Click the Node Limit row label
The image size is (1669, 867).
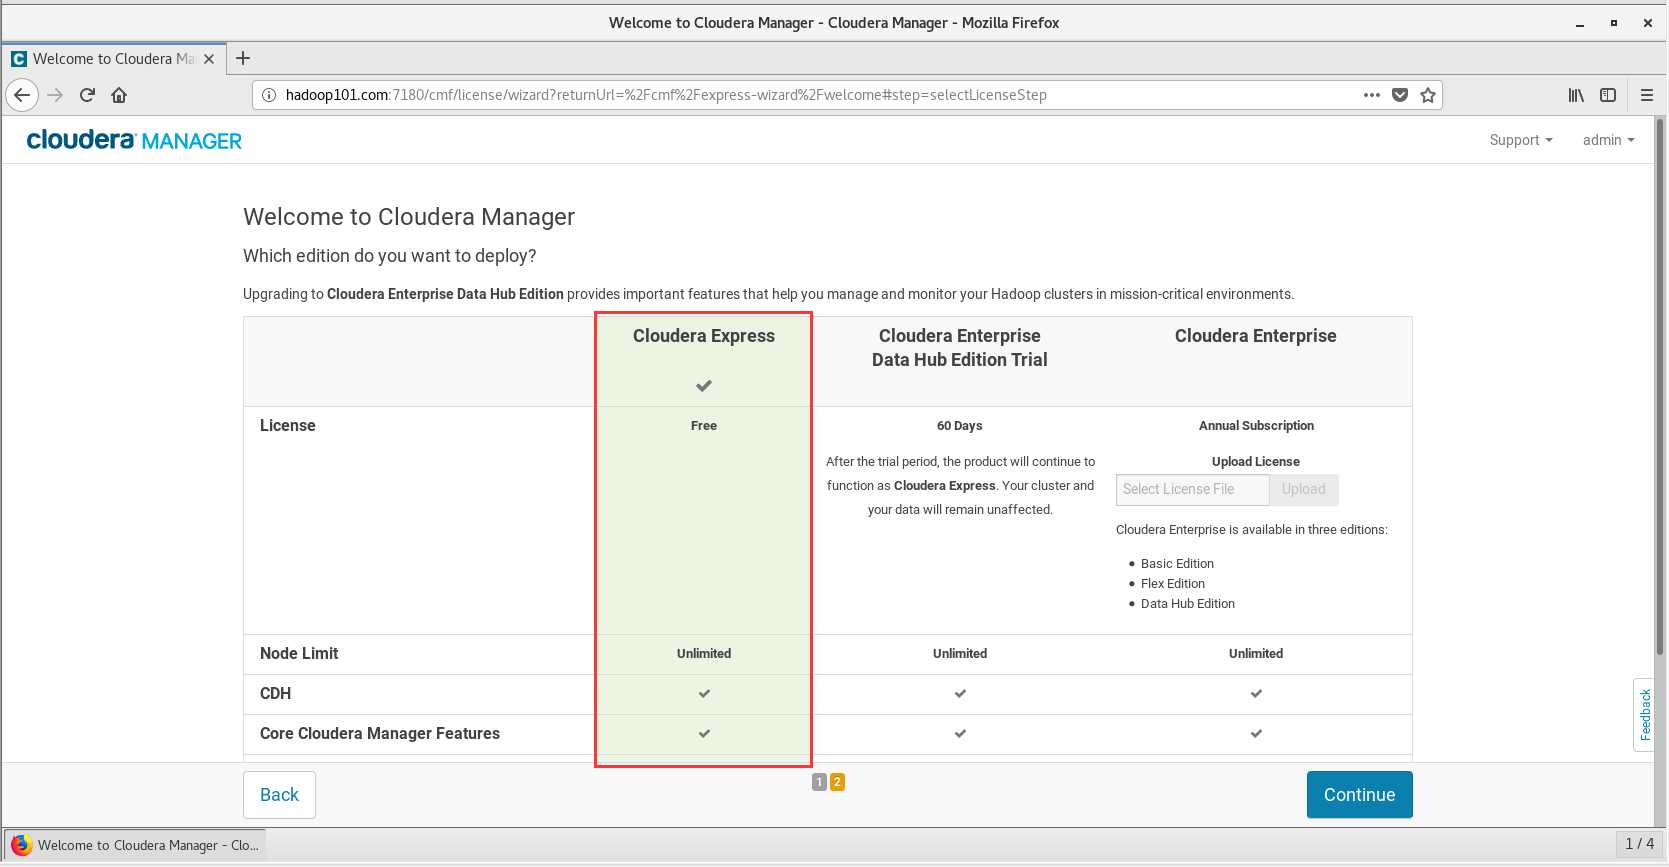pos(299,653)
